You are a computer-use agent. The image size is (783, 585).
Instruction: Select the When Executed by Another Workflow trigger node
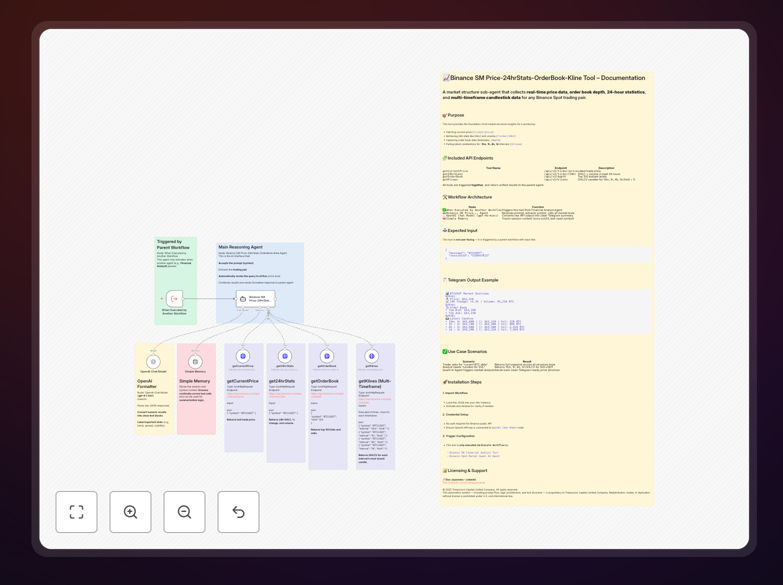click(x=174, y=299)
